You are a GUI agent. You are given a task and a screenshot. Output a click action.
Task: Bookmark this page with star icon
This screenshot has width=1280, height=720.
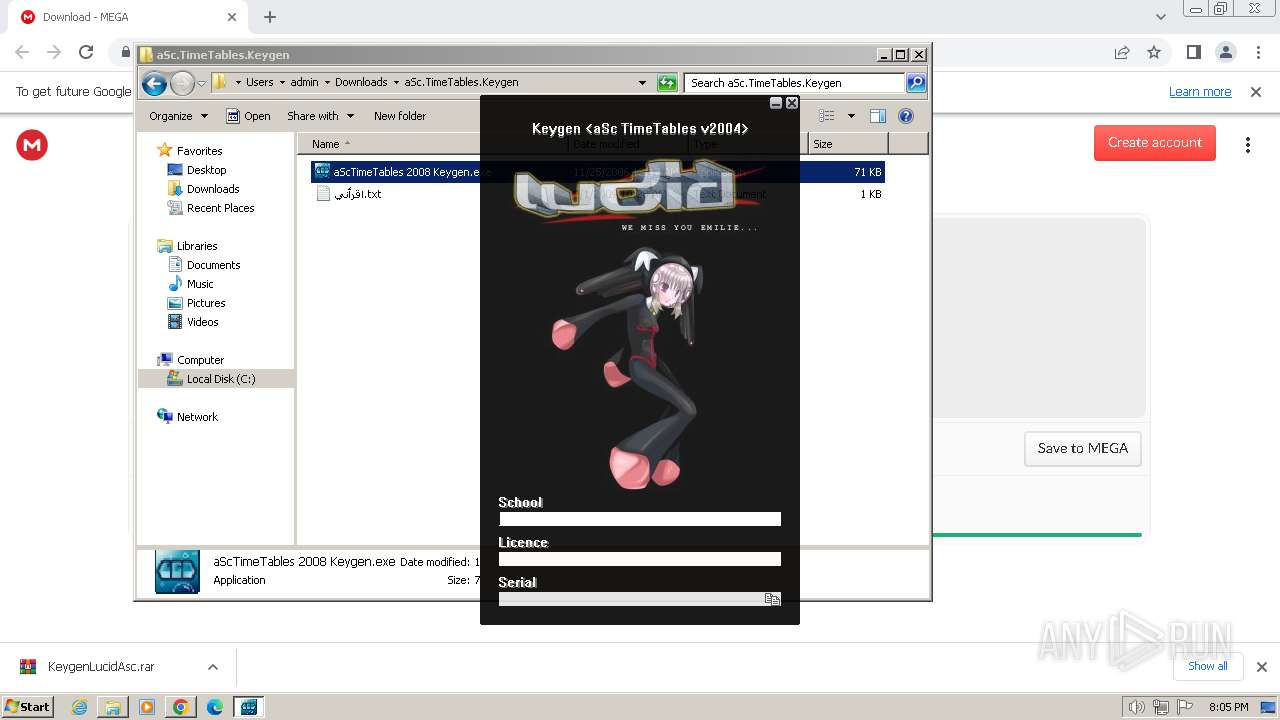point(1154,52)
